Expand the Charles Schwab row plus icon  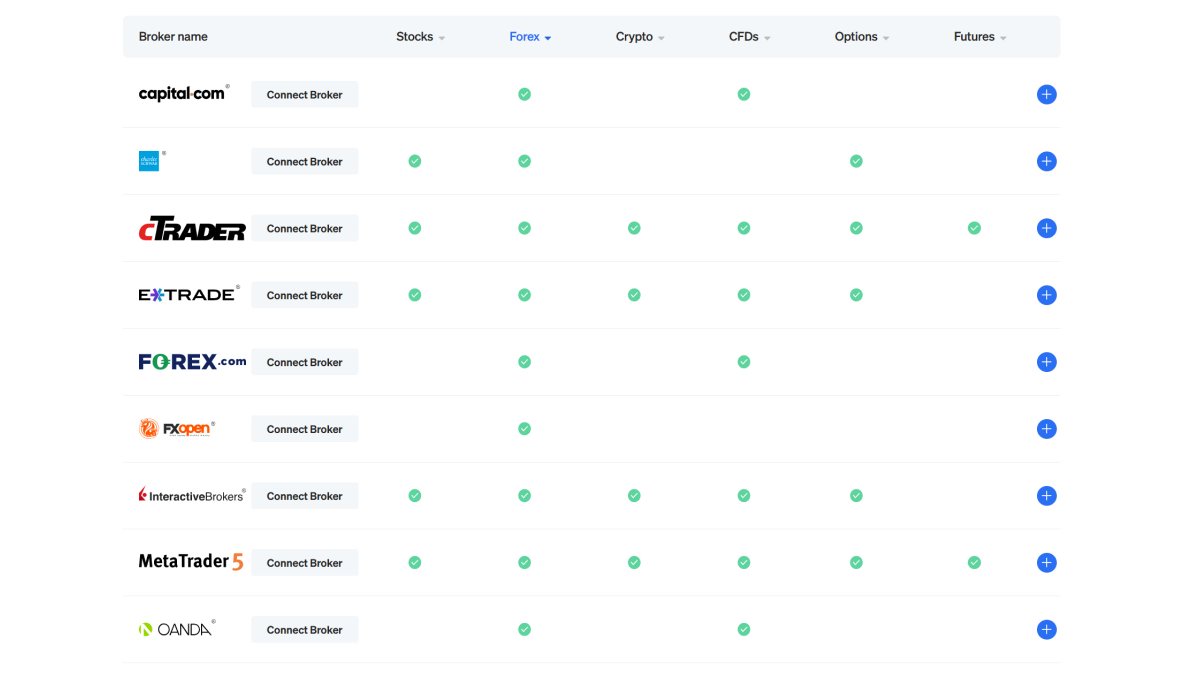[x=1046, y=161]
